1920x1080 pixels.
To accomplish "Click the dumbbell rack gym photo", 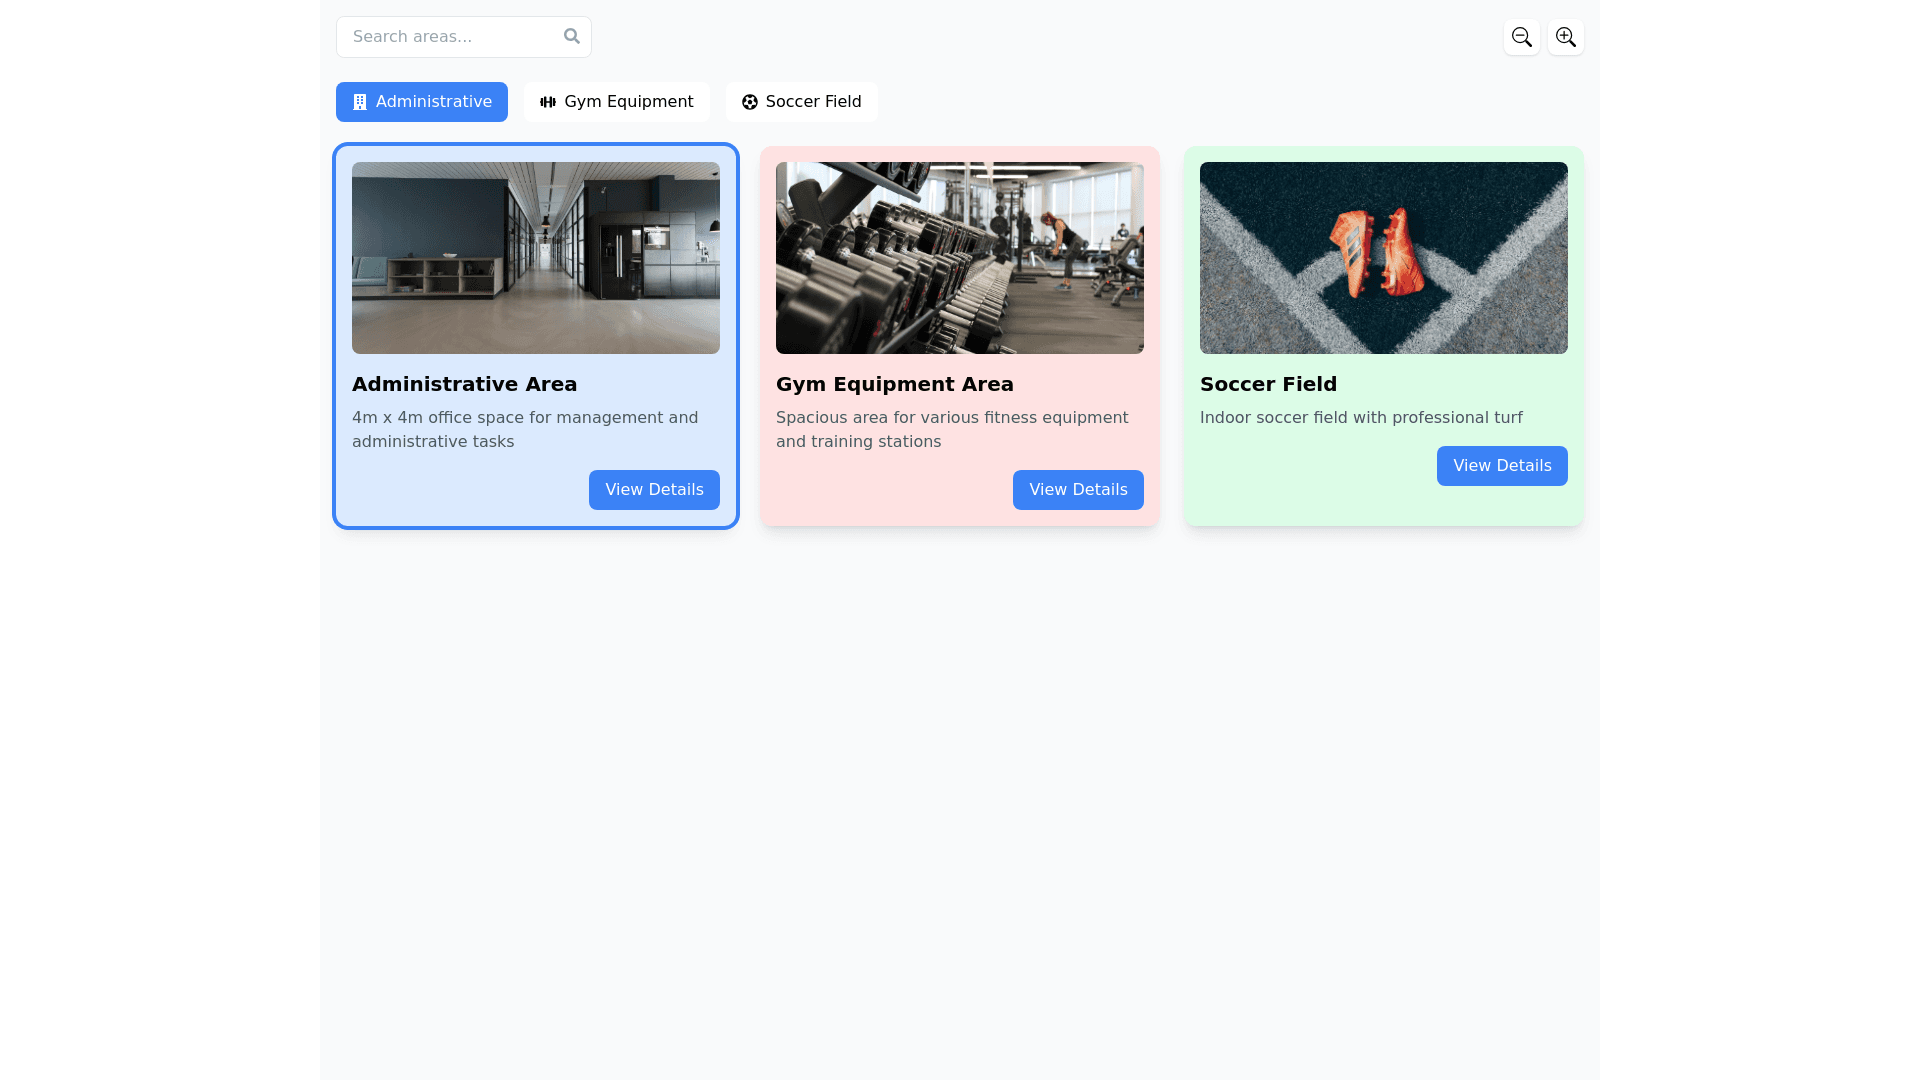I will (960, 258).
